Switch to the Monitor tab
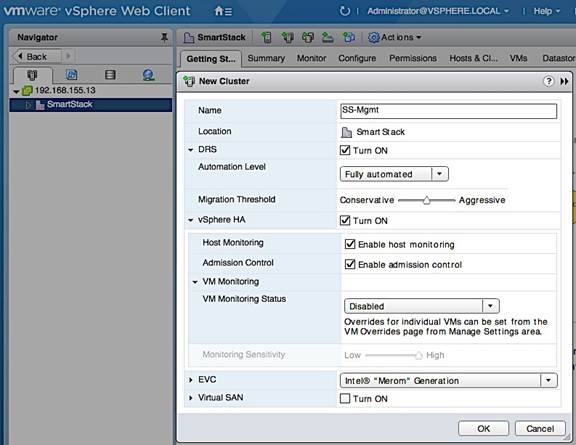Screen dimensions: 576x445 point(312,58)
